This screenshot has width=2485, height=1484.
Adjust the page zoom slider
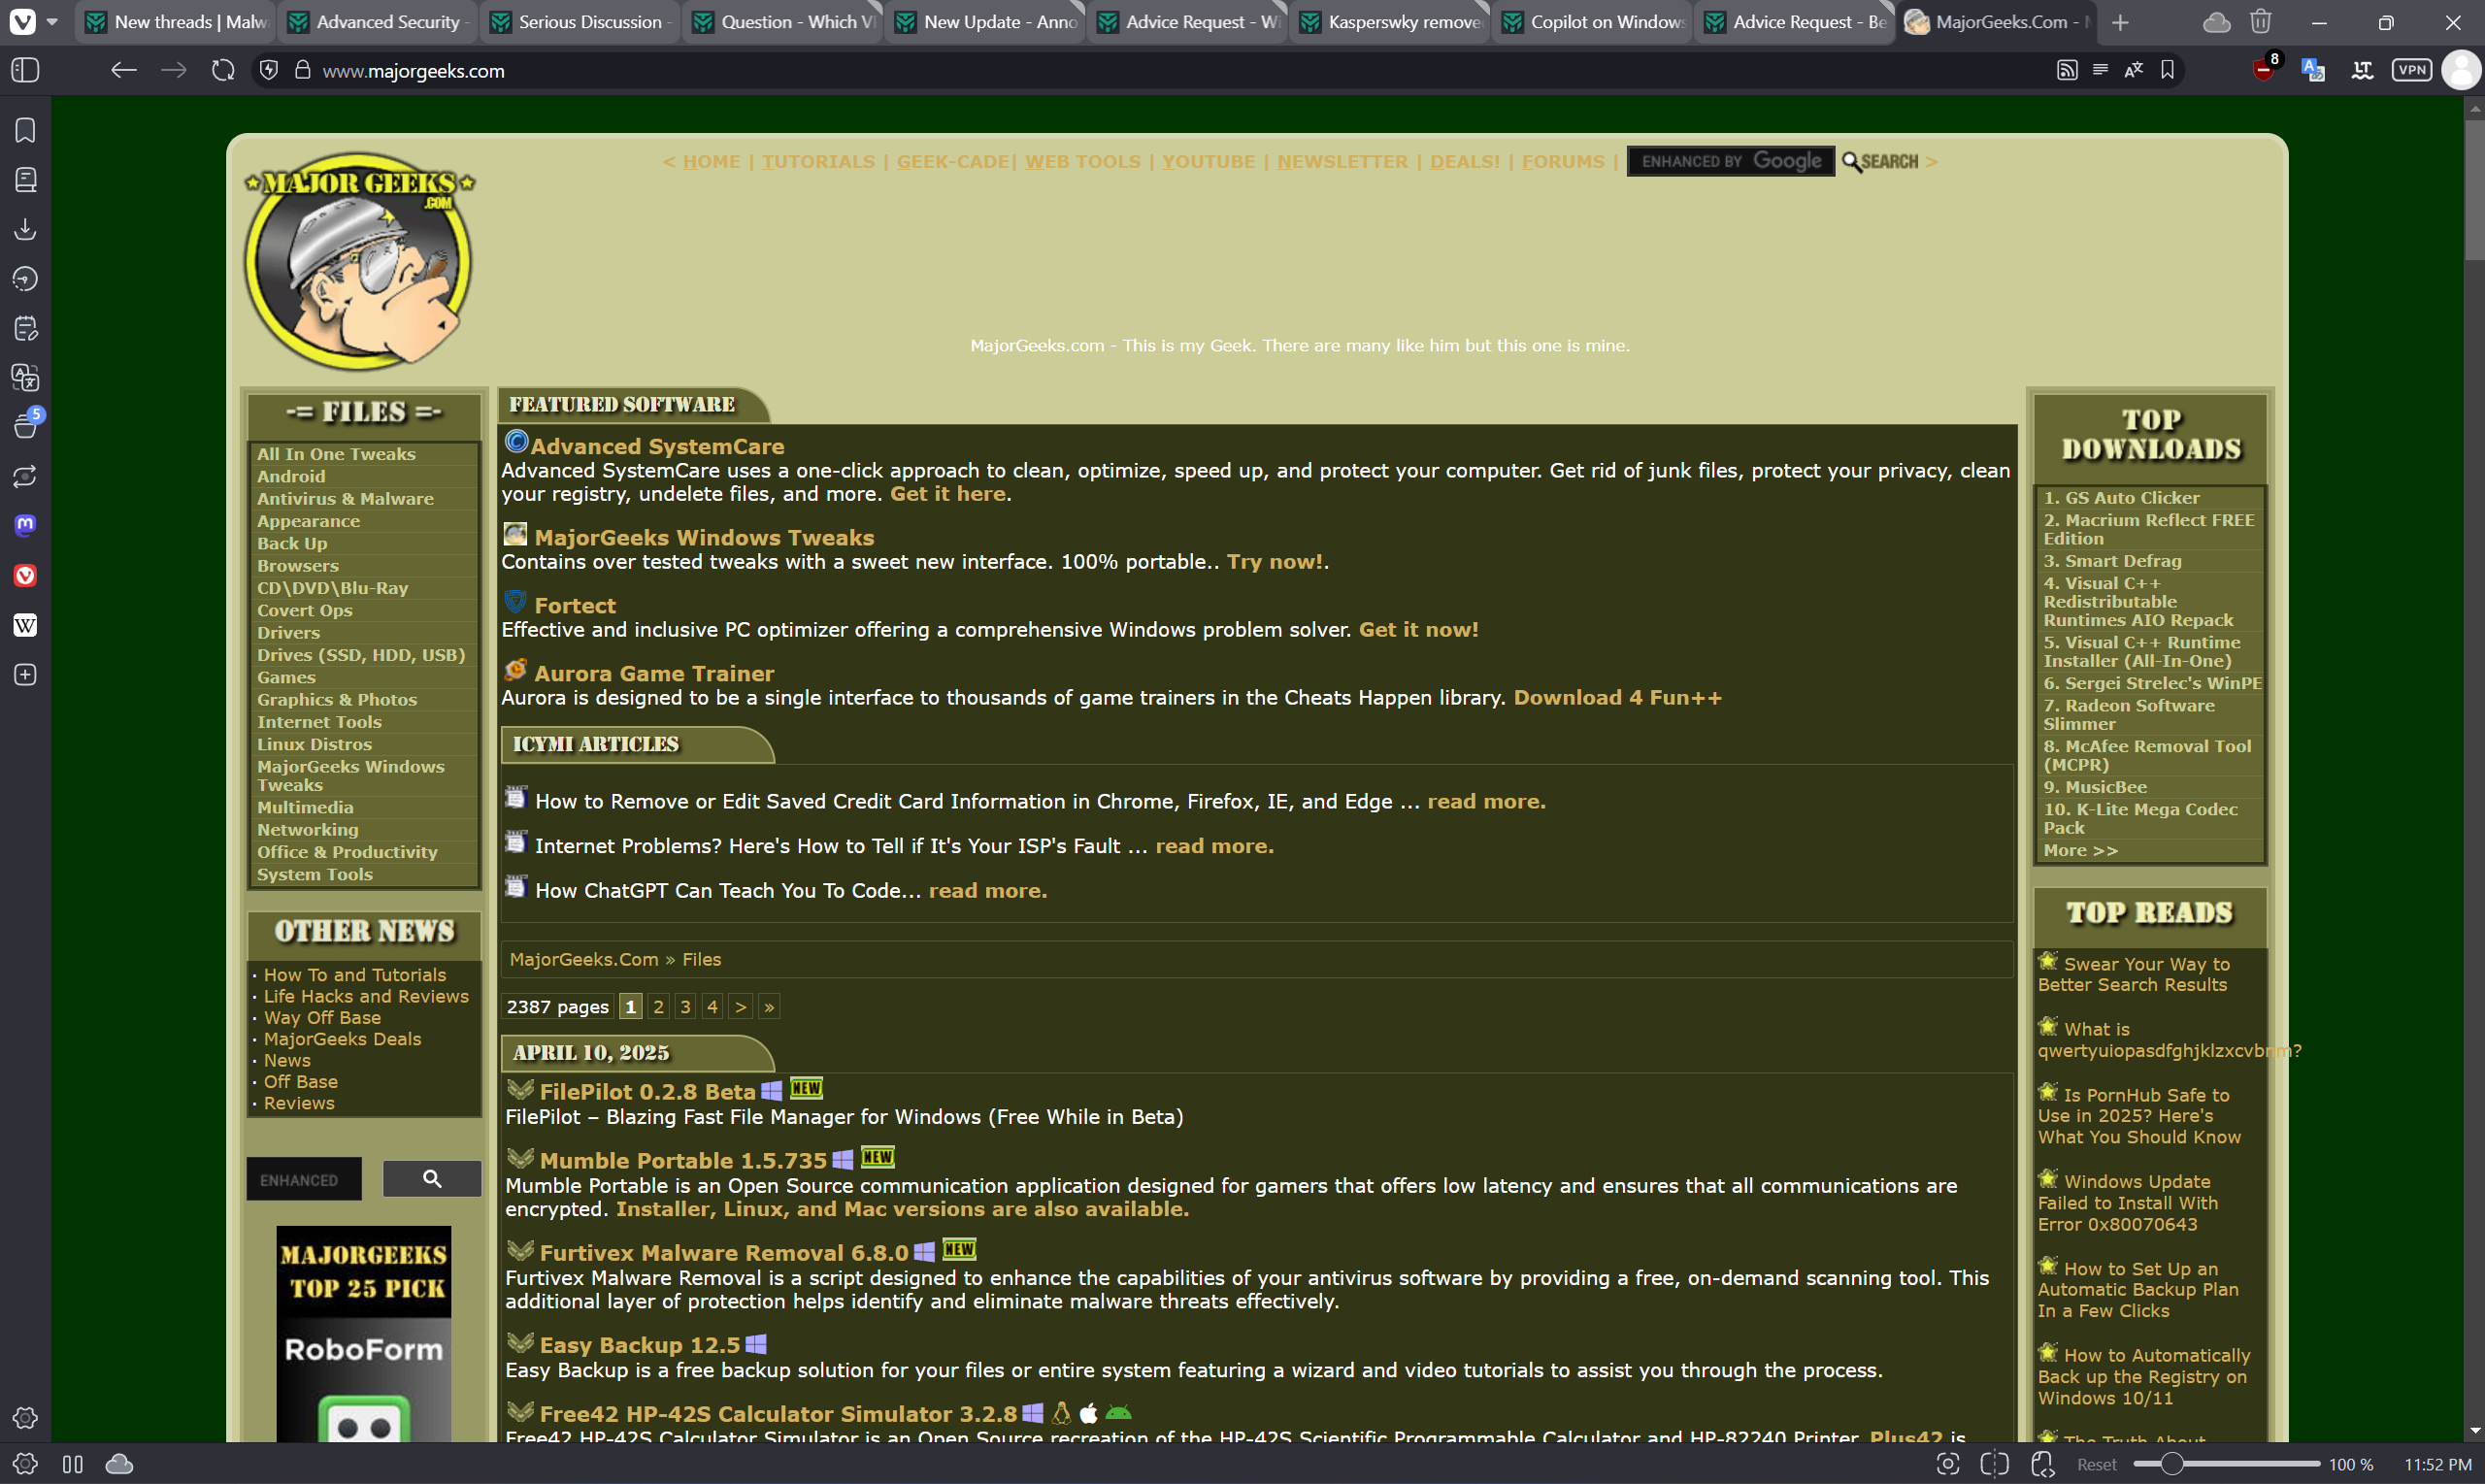[2226, 1464]
